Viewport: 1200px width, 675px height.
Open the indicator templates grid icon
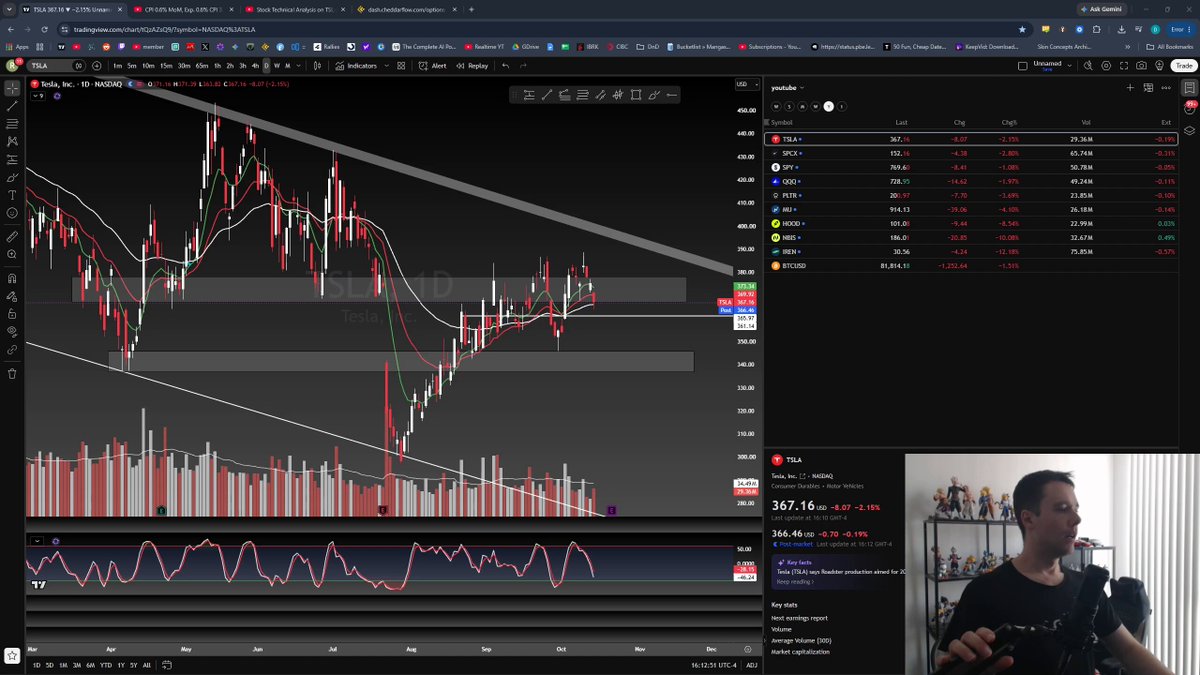click(x=401, y=66)
